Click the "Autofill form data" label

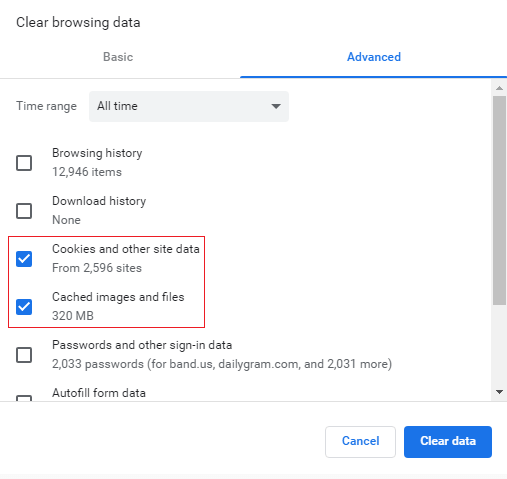(99, 393)
